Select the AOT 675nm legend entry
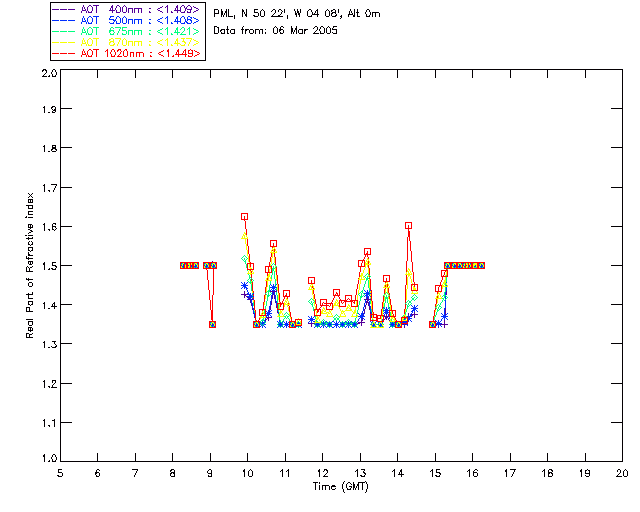Screen dimensions: 640x512 127,31
